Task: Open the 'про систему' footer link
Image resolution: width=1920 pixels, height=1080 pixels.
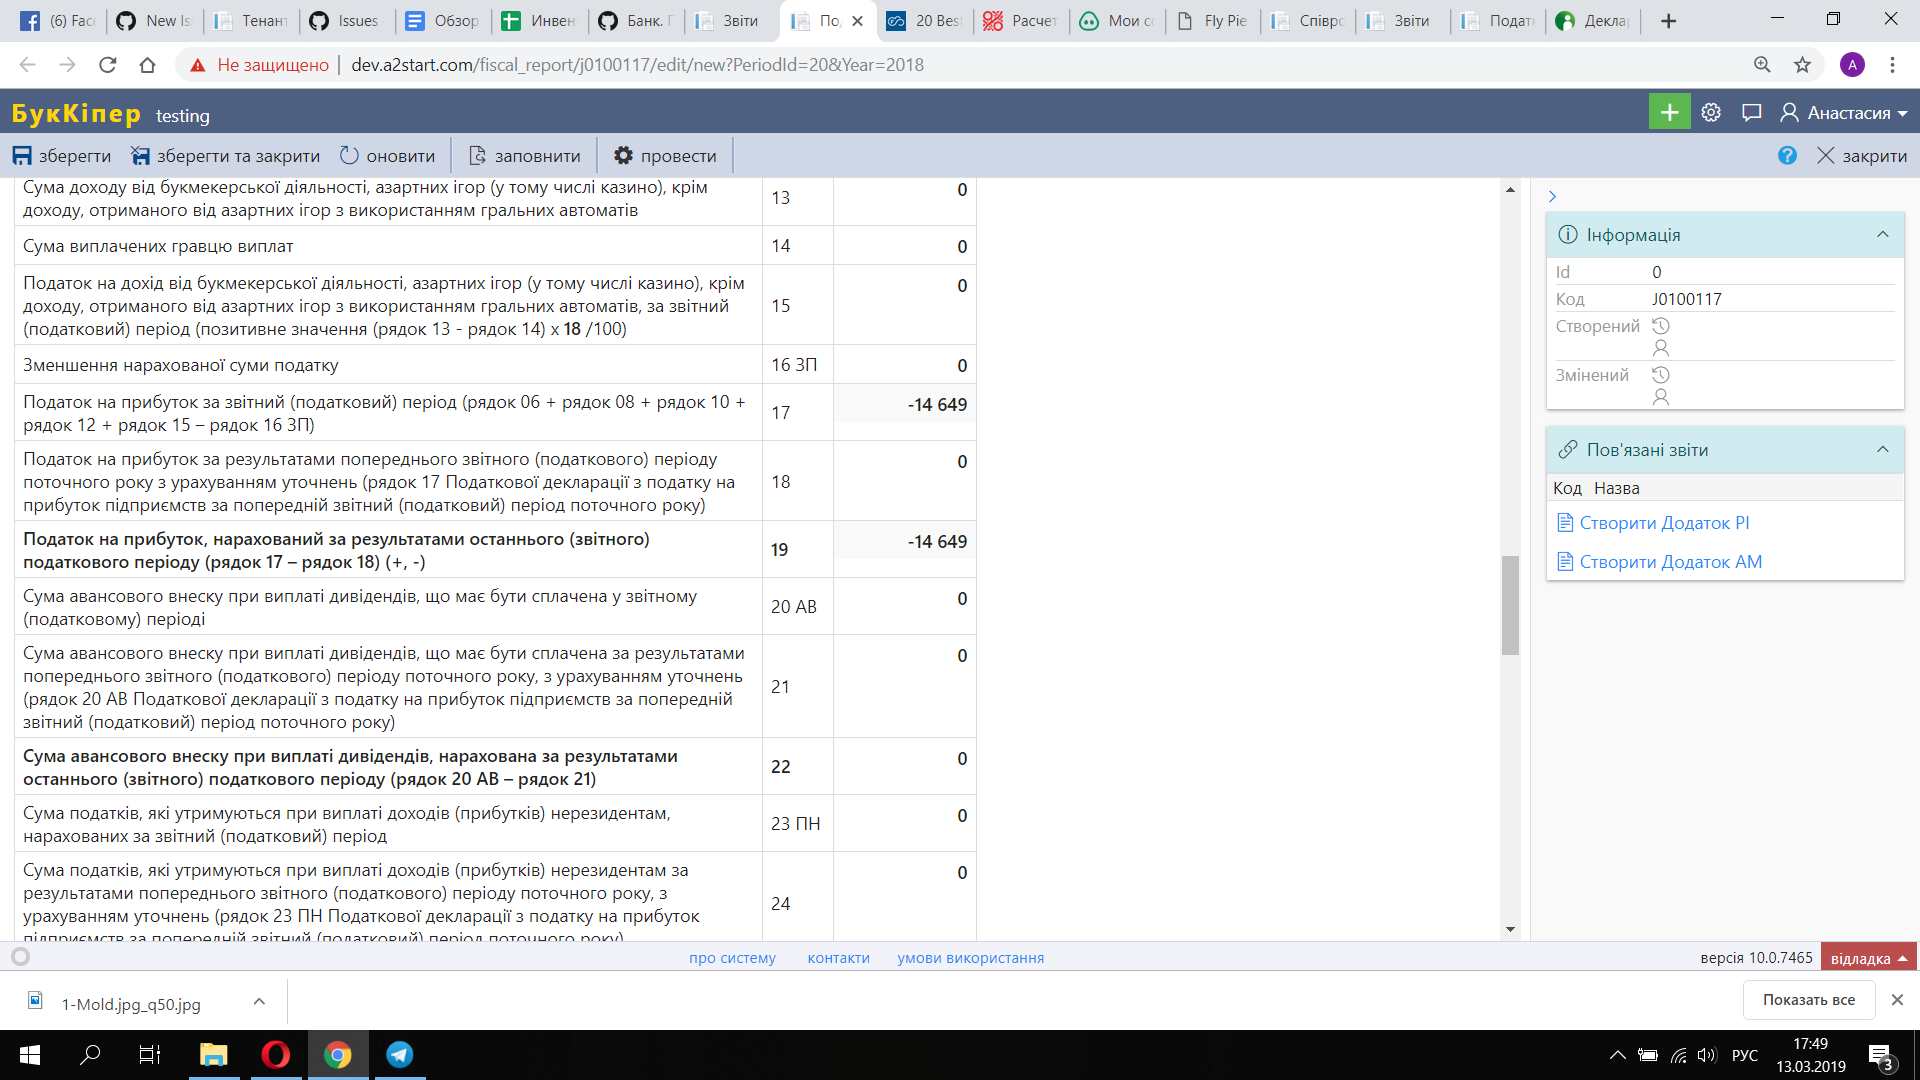Action: click(732, 958)
